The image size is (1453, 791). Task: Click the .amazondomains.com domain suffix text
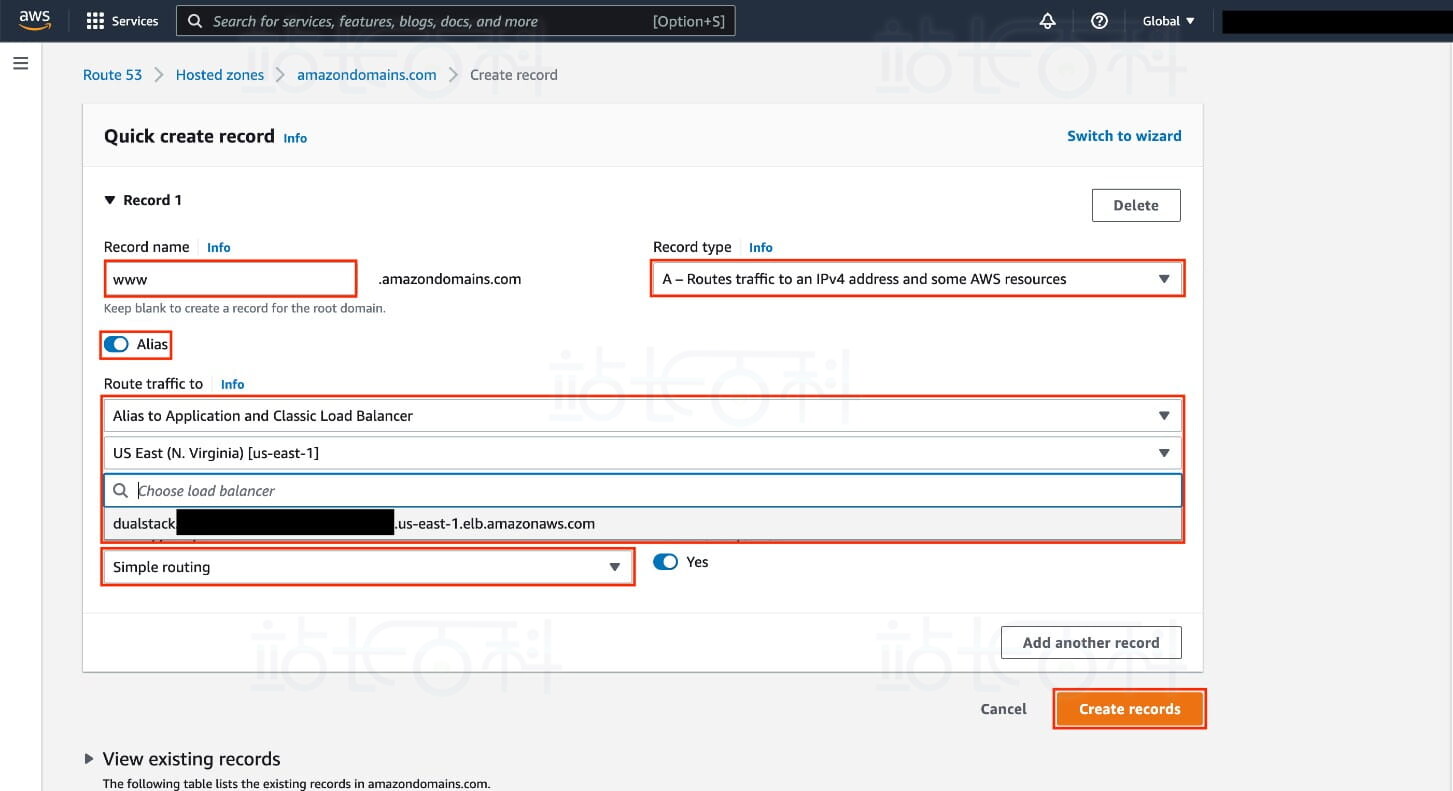tap(450, 279)
